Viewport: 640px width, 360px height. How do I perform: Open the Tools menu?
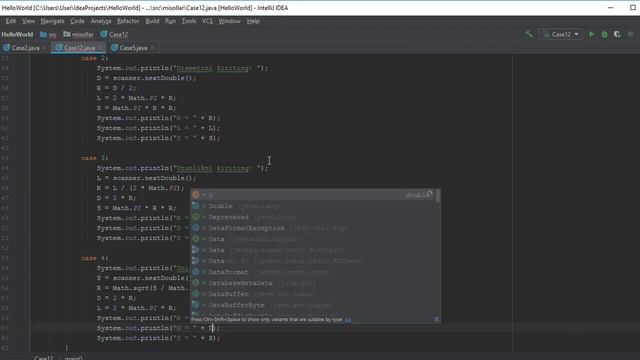(189, 21)
